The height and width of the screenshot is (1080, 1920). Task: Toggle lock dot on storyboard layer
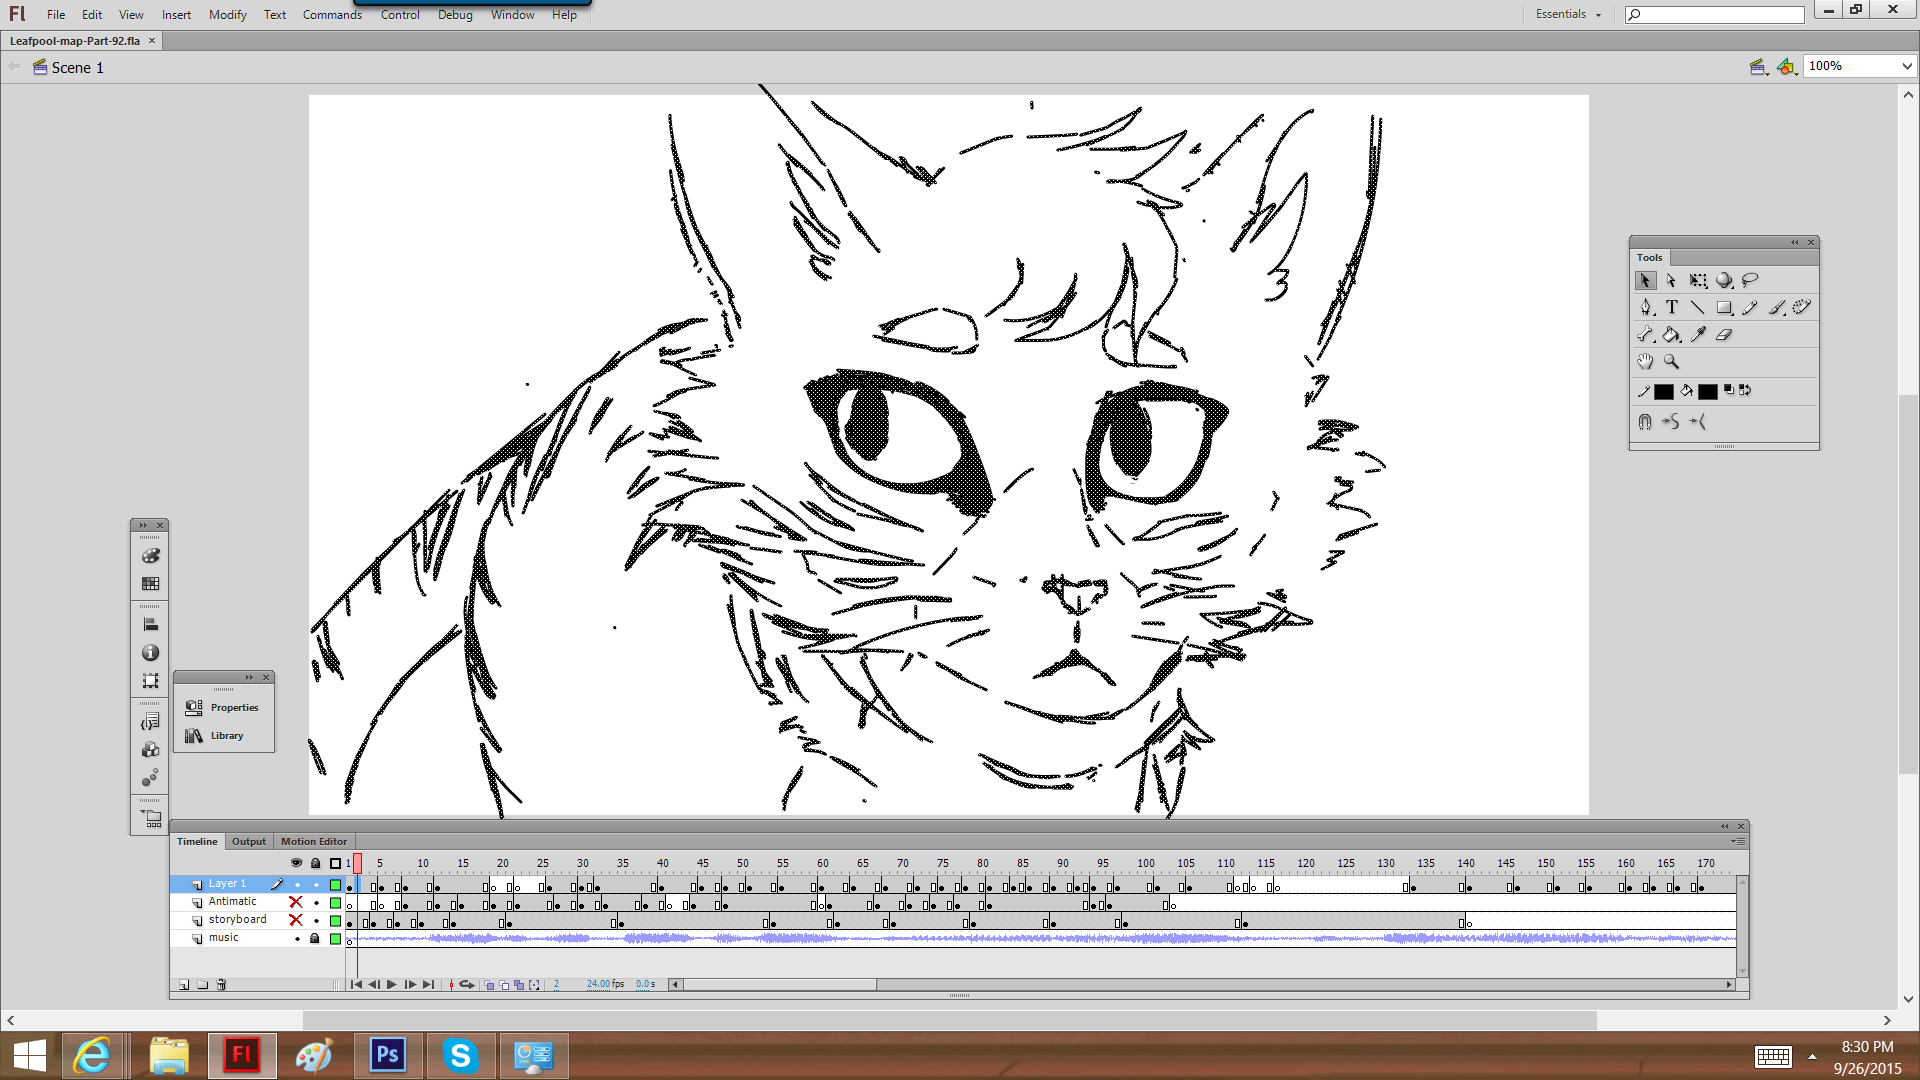tap(316, 921)
